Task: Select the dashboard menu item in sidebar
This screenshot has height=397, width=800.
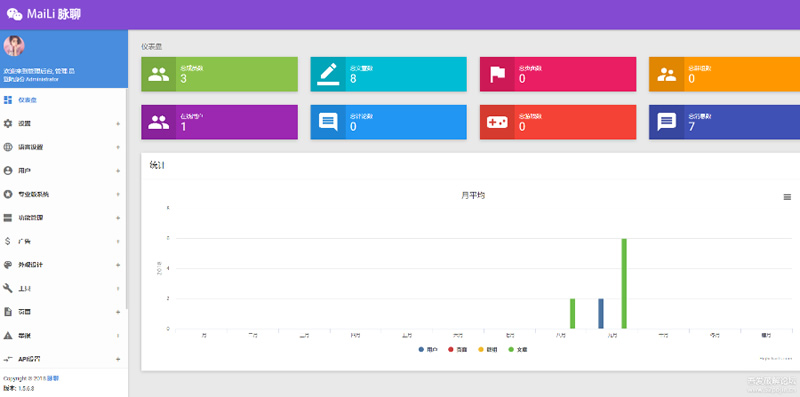Action: click(63, 100)
